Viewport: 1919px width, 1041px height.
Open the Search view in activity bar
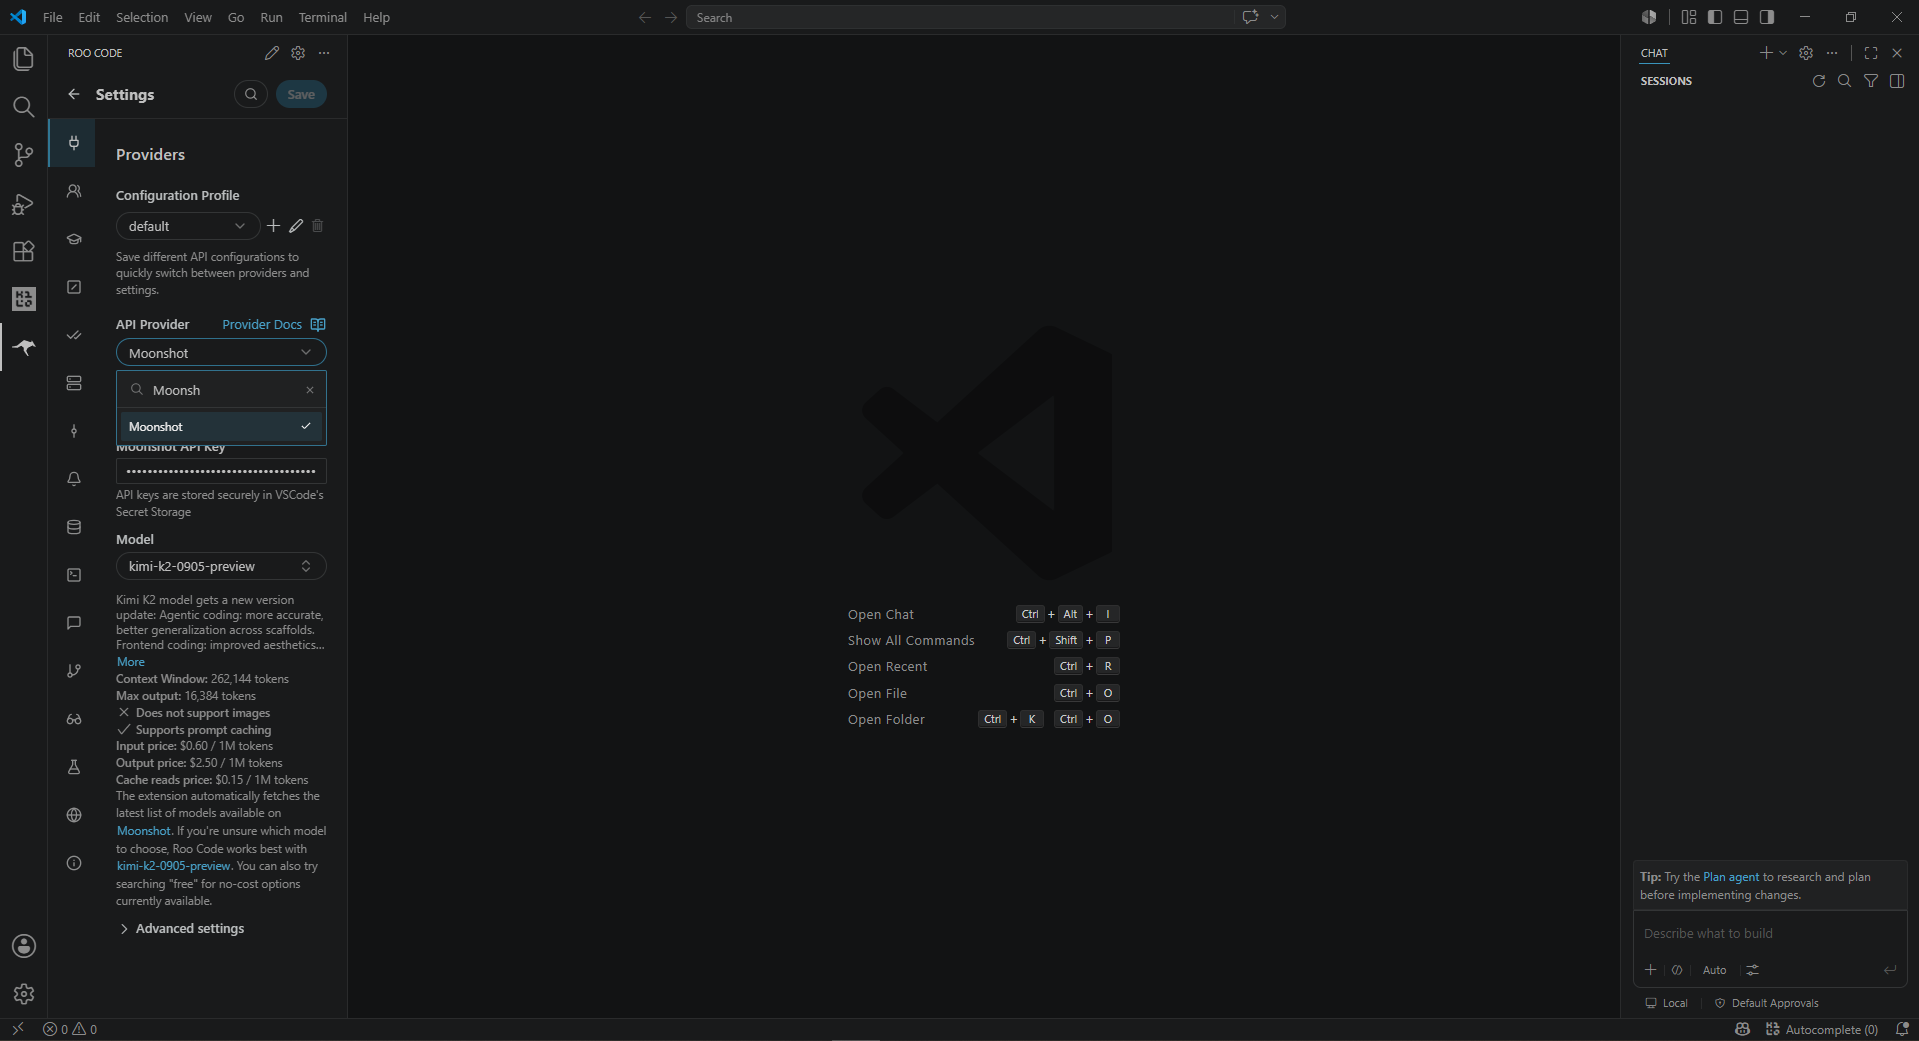pos(24,107)
